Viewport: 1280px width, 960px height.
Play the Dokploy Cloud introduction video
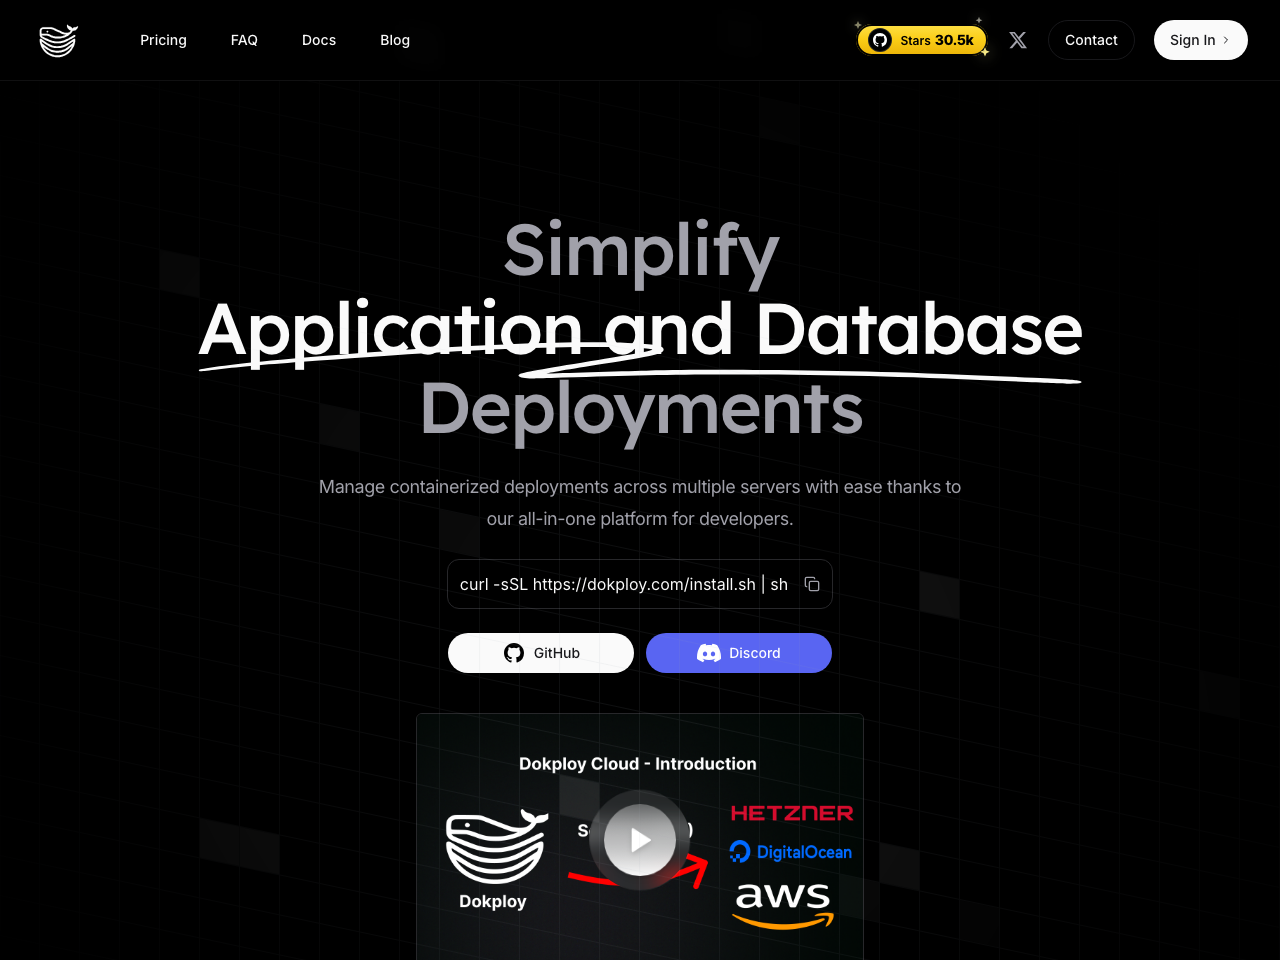click(639, 840)
